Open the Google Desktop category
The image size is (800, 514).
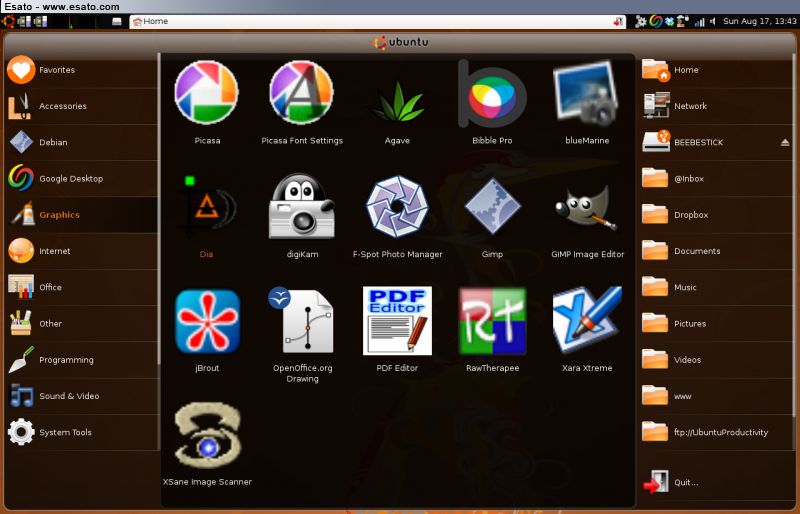point(82,179)
